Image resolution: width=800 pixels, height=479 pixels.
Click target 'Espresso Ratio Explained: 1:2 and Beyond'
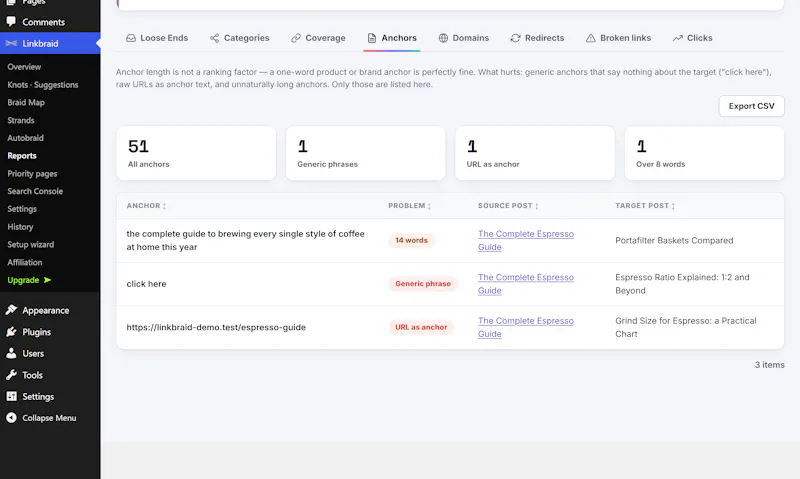682,284
